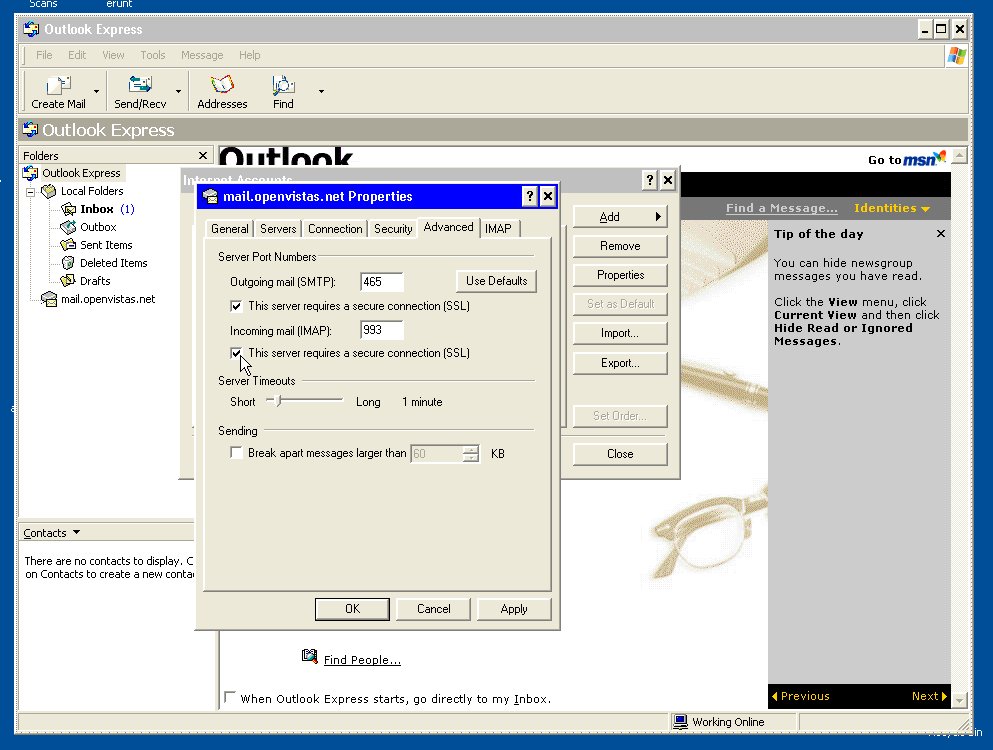993x750 pixels.
Task: Open the Tools menu
Action: (x=153, y=55)
